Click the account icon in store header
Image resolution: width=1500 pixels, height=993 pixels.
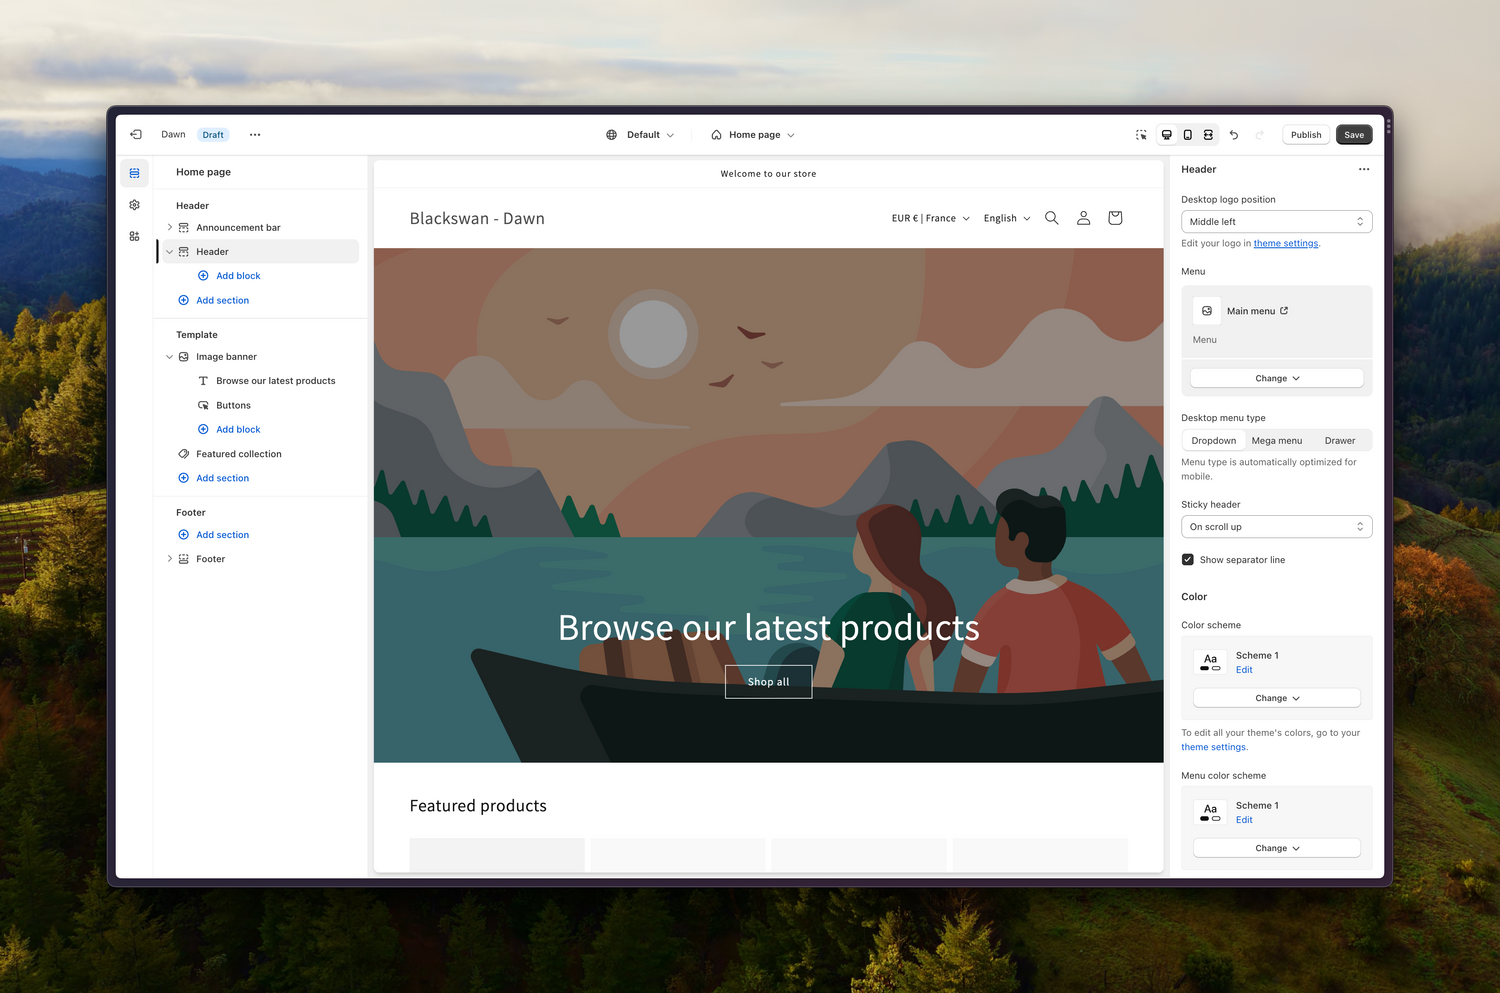coord(1083,217)
